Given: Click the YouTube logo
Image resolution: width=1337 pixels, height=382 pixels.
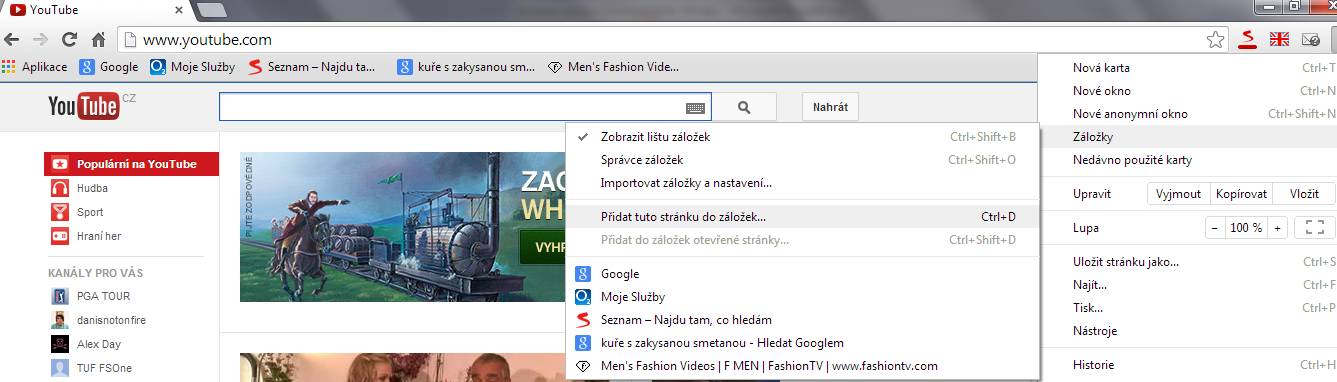Looking at the screenshot, I should (85, 106).
